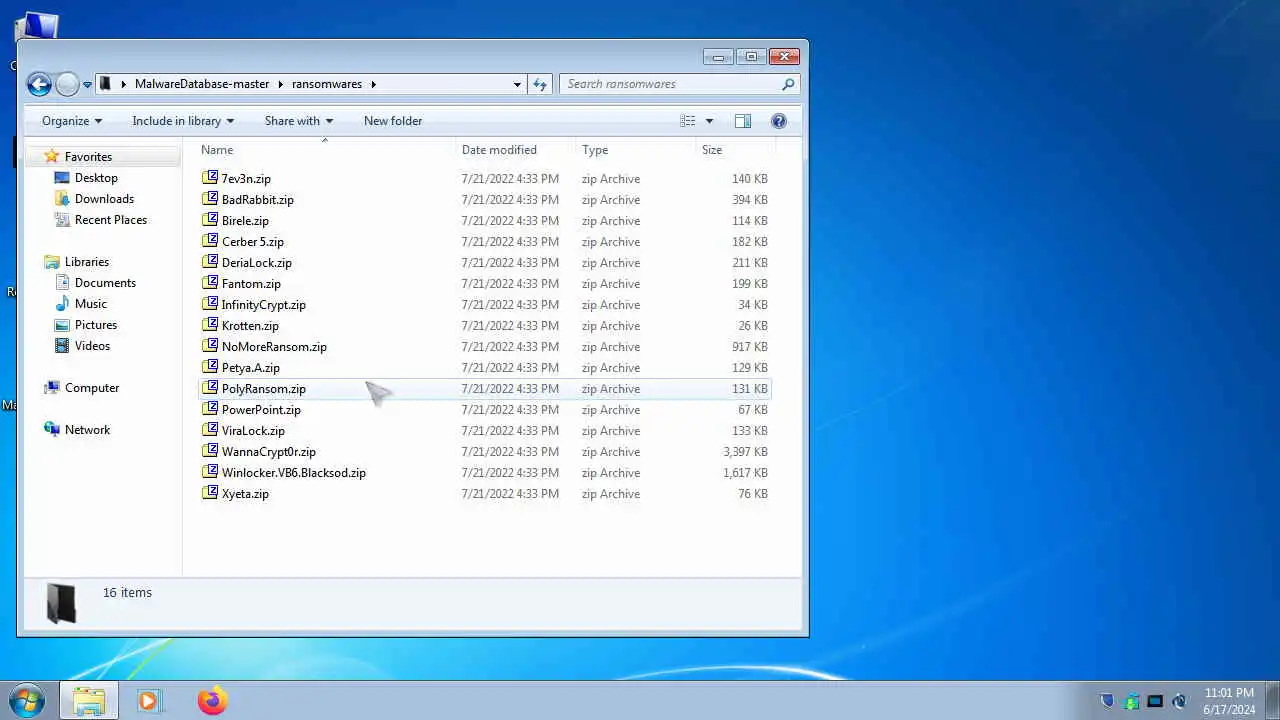Select the Winlocker.VB6.Blacksod.zip file name

(x=294, y=473)
